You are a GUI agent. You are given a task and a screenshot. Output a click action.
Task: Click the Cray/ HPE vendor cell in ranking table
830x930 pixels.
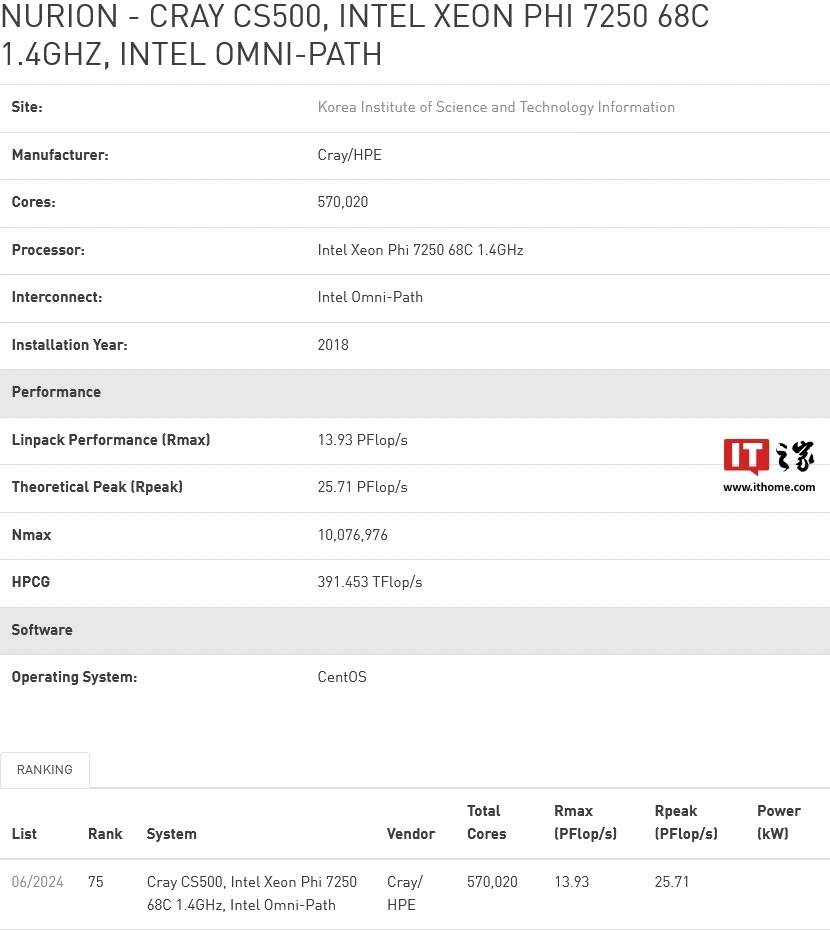(405, 893)
